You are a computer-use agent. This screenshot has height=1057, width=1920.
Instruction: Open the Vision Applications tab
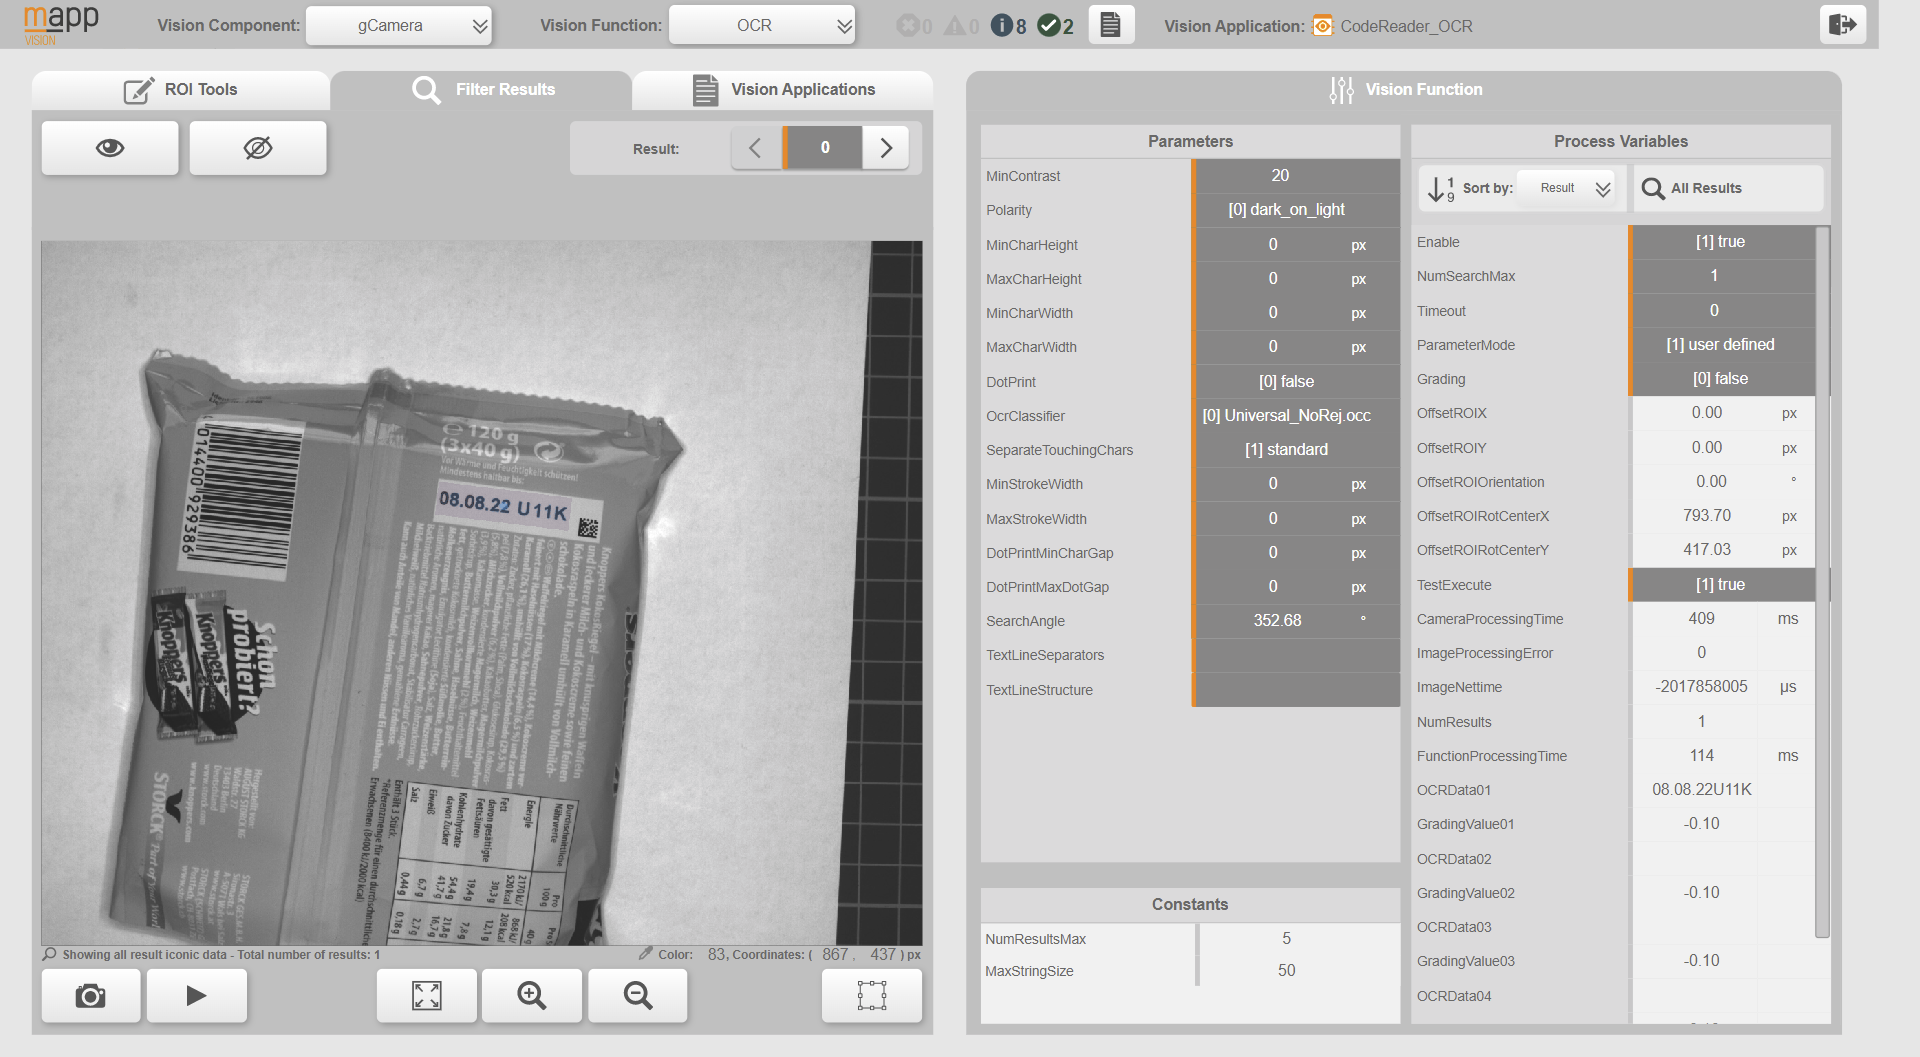783,90
